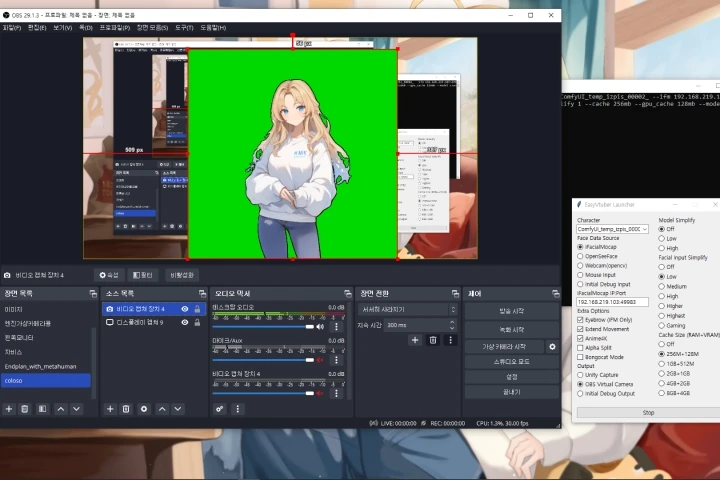Viewport: 720px width, 480px height.
Task: Increase the 지속 시간 duration with up arrow
Action: point(452,322)
